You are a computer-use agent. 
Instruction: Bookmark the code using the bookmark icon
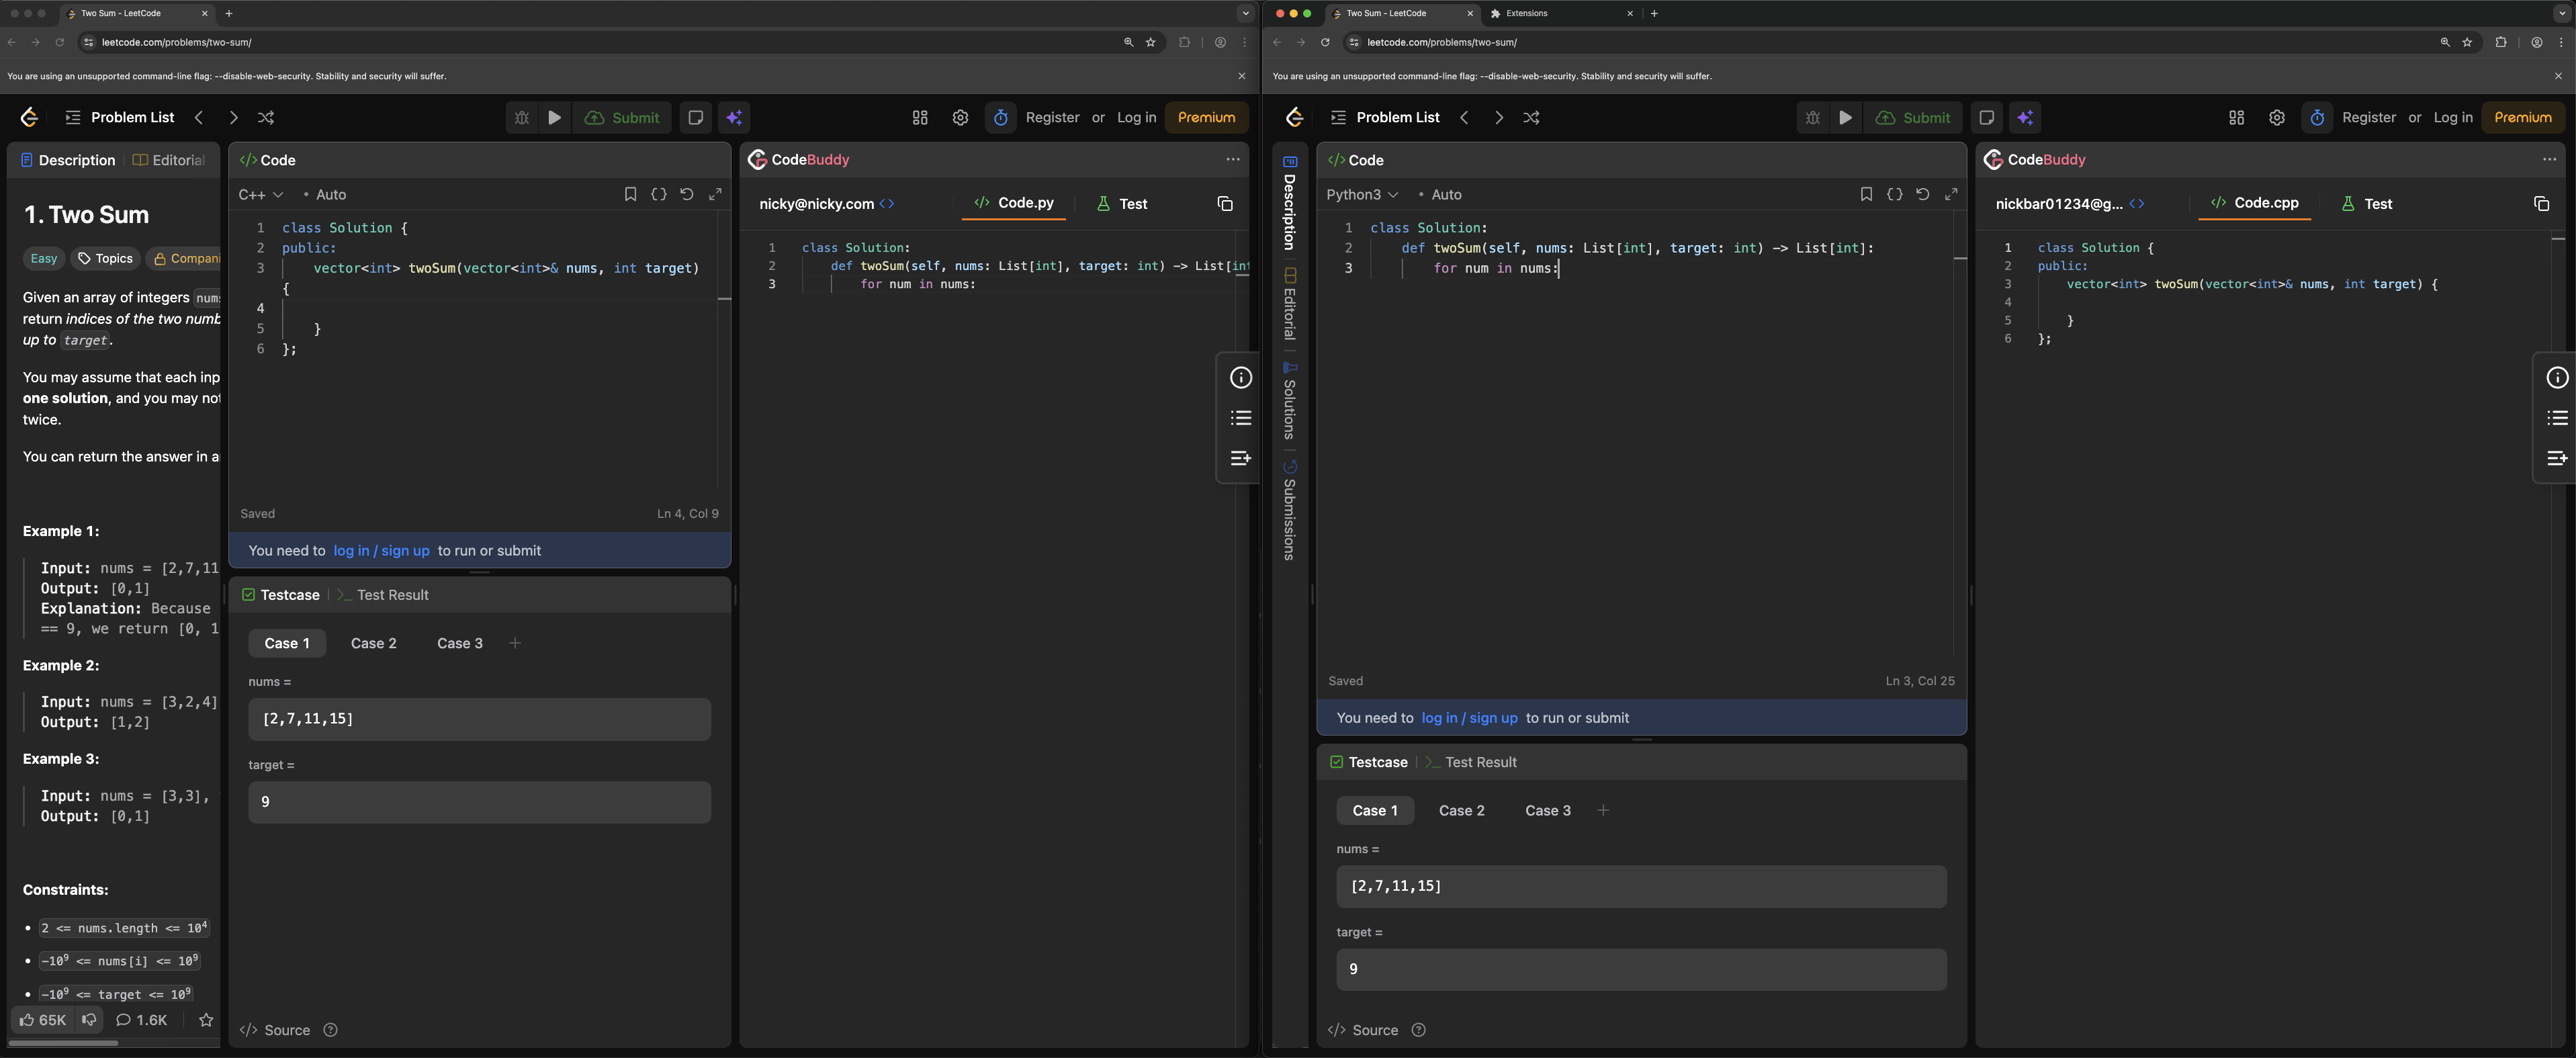tap(630, 194)
